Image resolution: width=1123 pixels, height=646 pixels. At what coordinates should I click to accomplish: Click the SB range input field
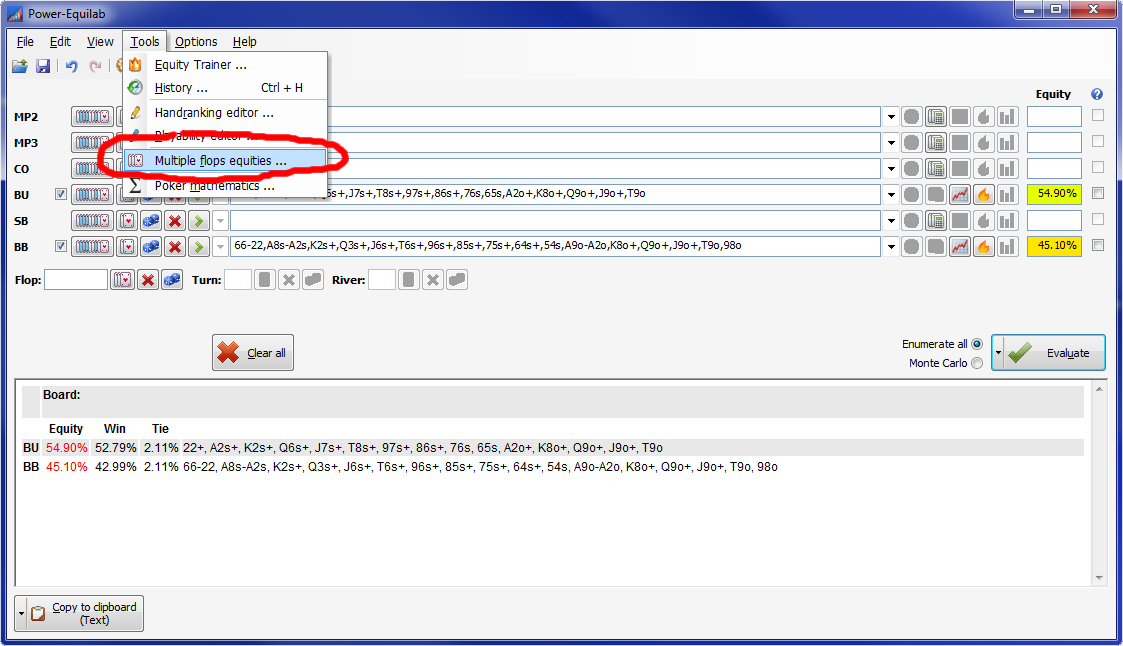pos(555,221)
